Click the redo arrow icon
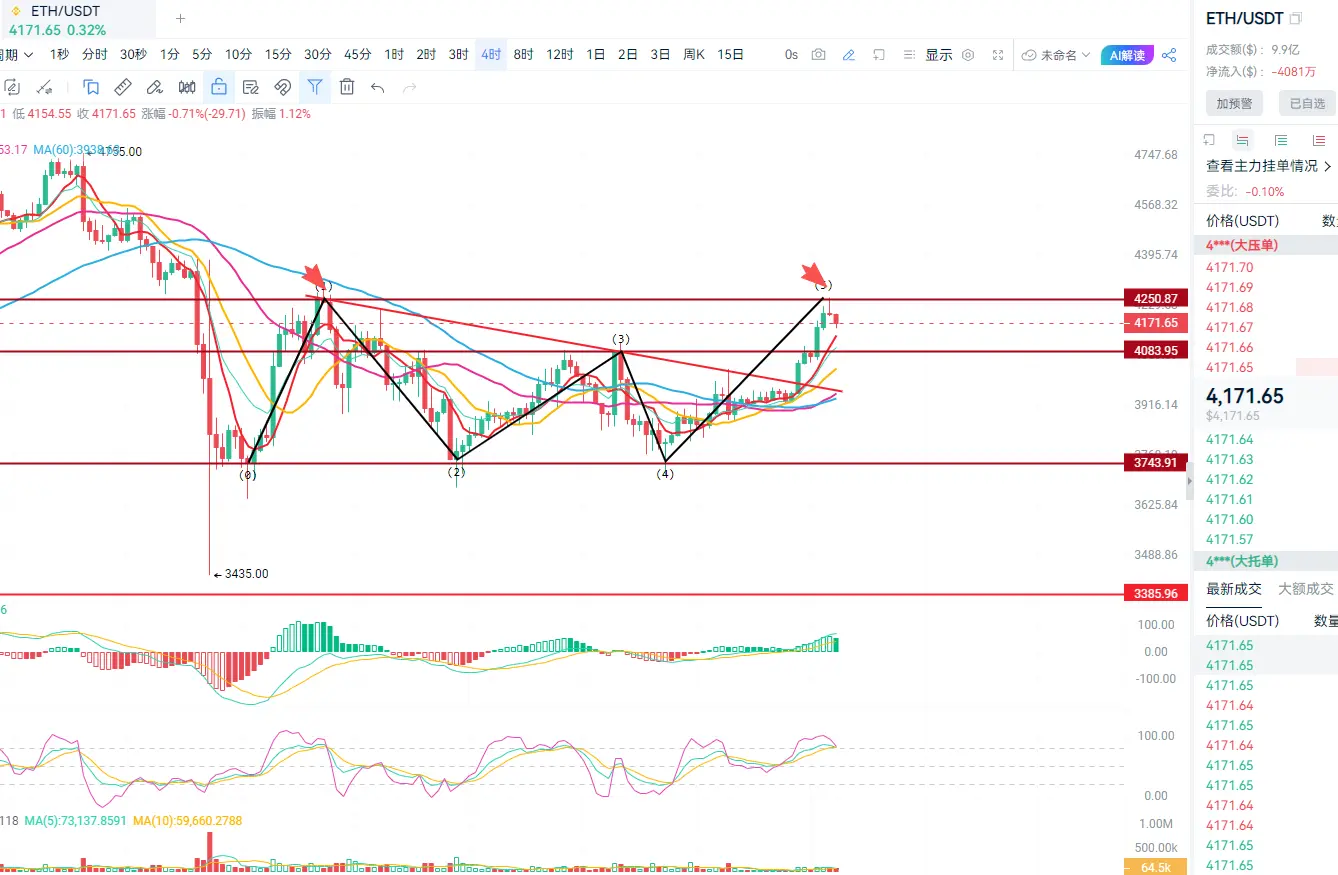The width and height of the screenshot is (1338, 875). [x=409, y=87]
